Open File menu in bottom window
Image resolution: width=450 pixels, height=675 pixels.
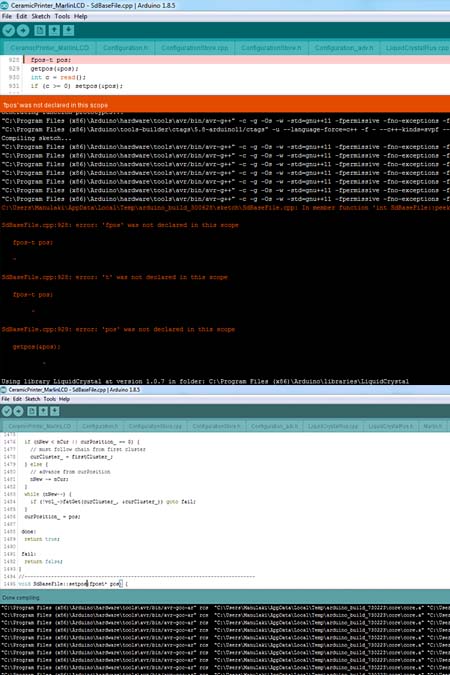5,399
